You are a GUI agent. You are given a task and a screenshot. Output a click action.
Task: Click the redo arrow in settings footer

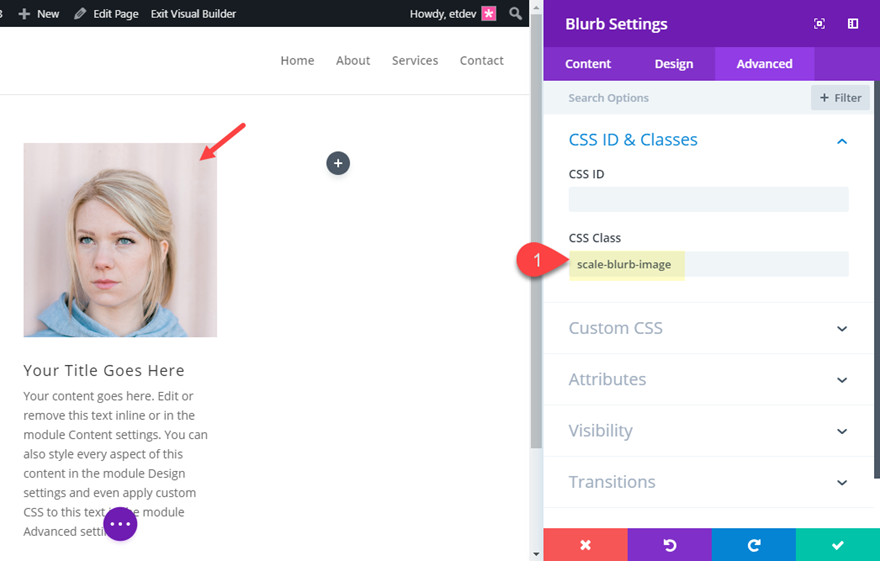tap(754, 545)
